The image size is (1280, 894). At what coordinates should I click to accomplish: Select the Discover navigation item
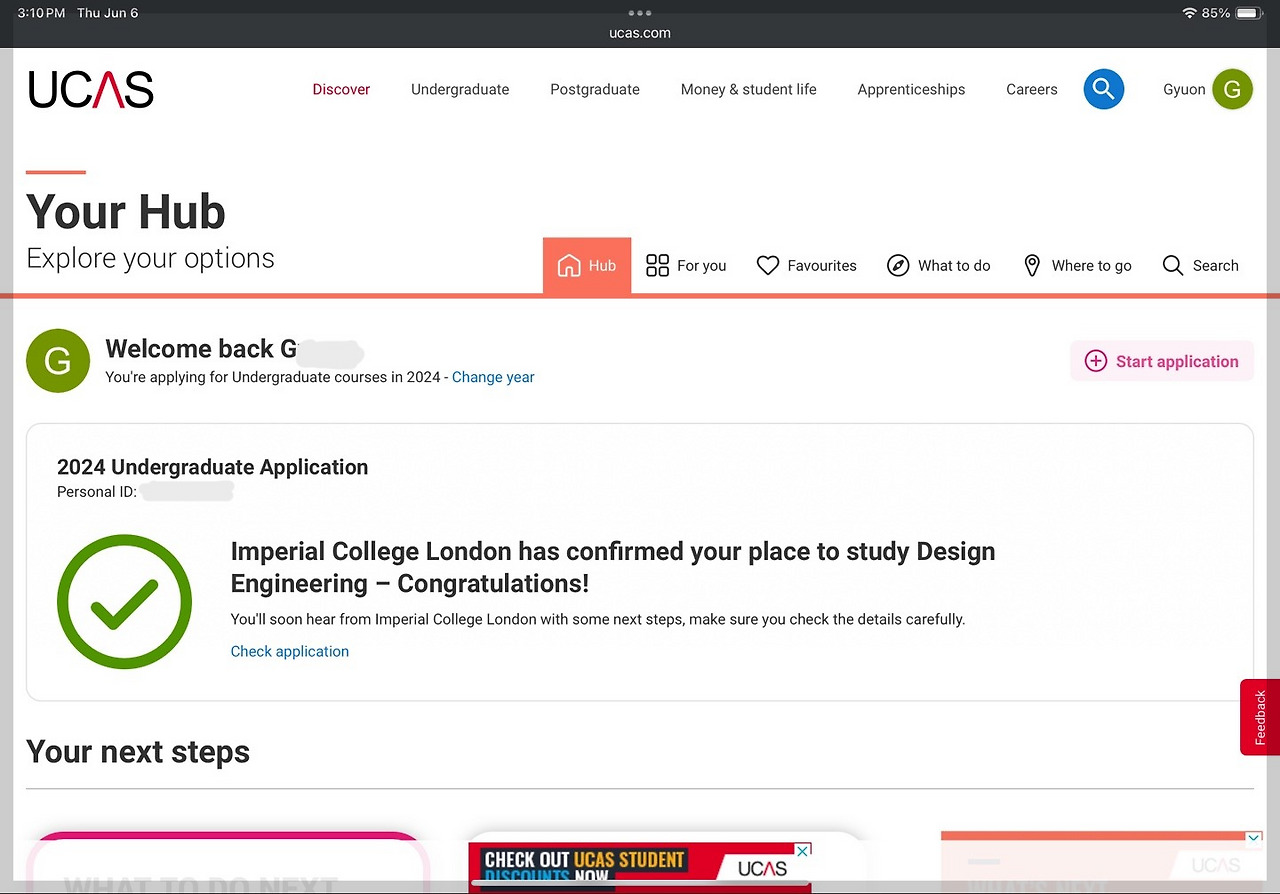coord(341,89)
